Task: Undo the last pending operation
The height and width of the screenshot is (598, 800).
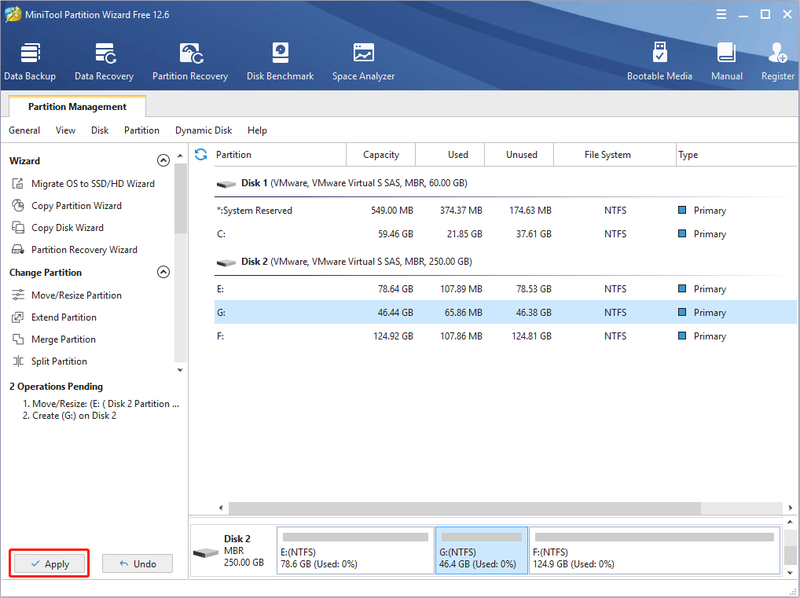Action: point(138,564)
